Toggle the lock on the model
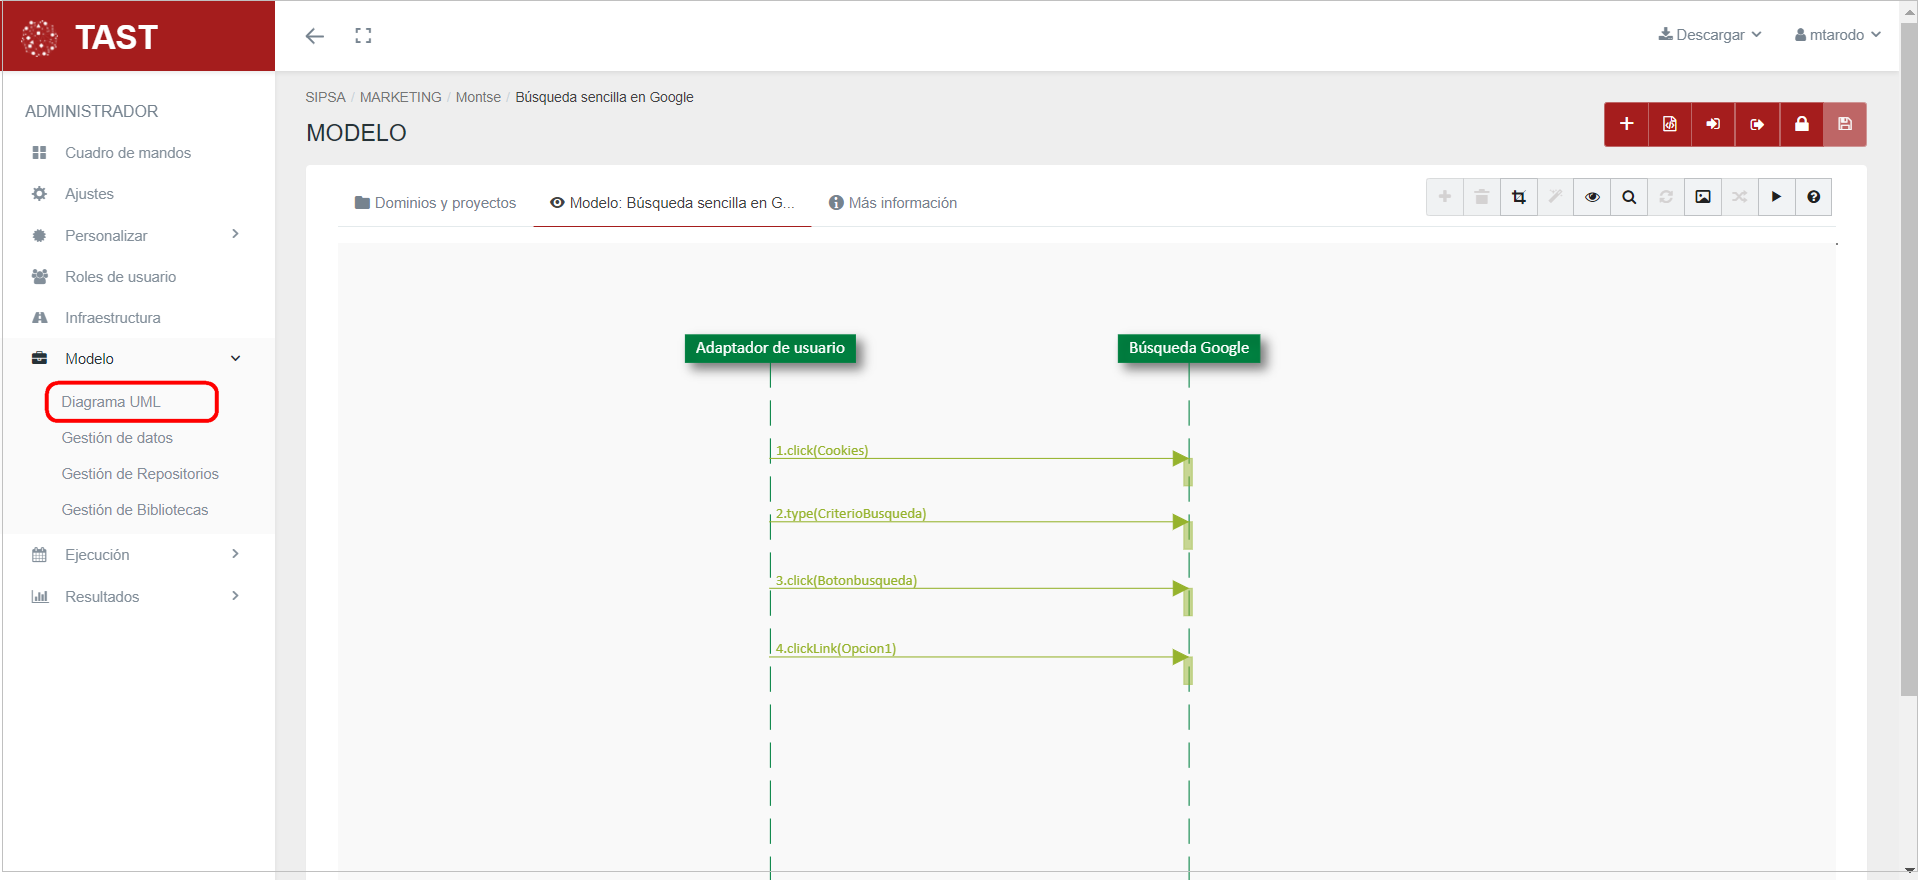 pyautogui.click(x=1801, y=124)
